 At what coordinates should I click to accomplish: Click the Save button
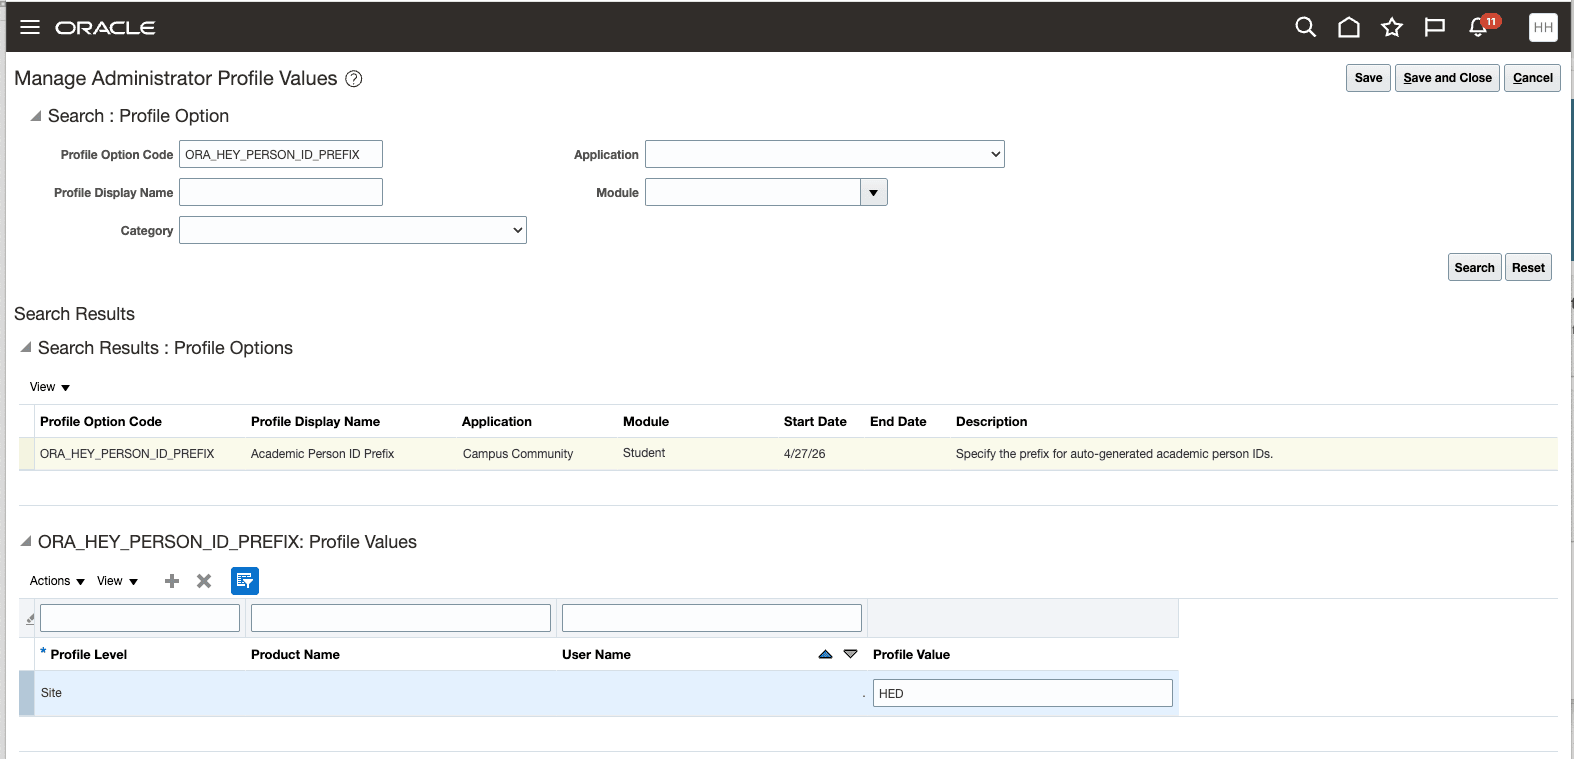pos(1368,78)
